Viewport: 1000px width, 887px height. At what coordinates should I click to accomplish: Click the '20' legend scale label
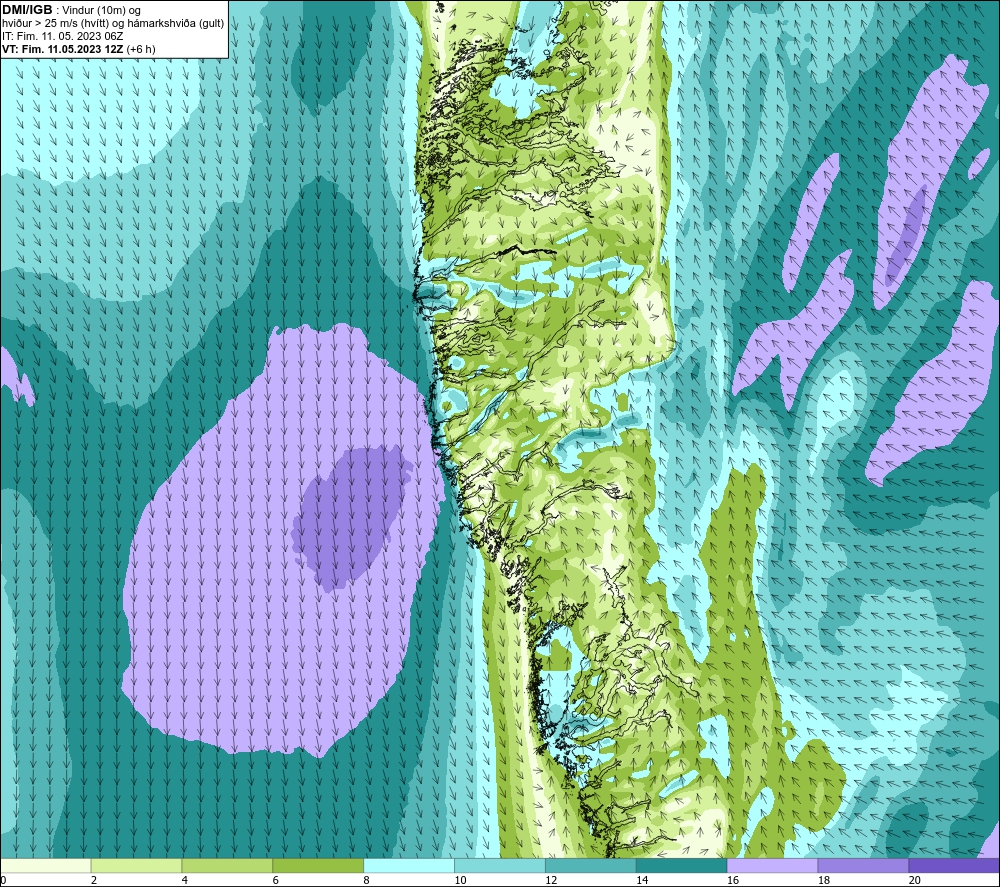pos(915,880)
